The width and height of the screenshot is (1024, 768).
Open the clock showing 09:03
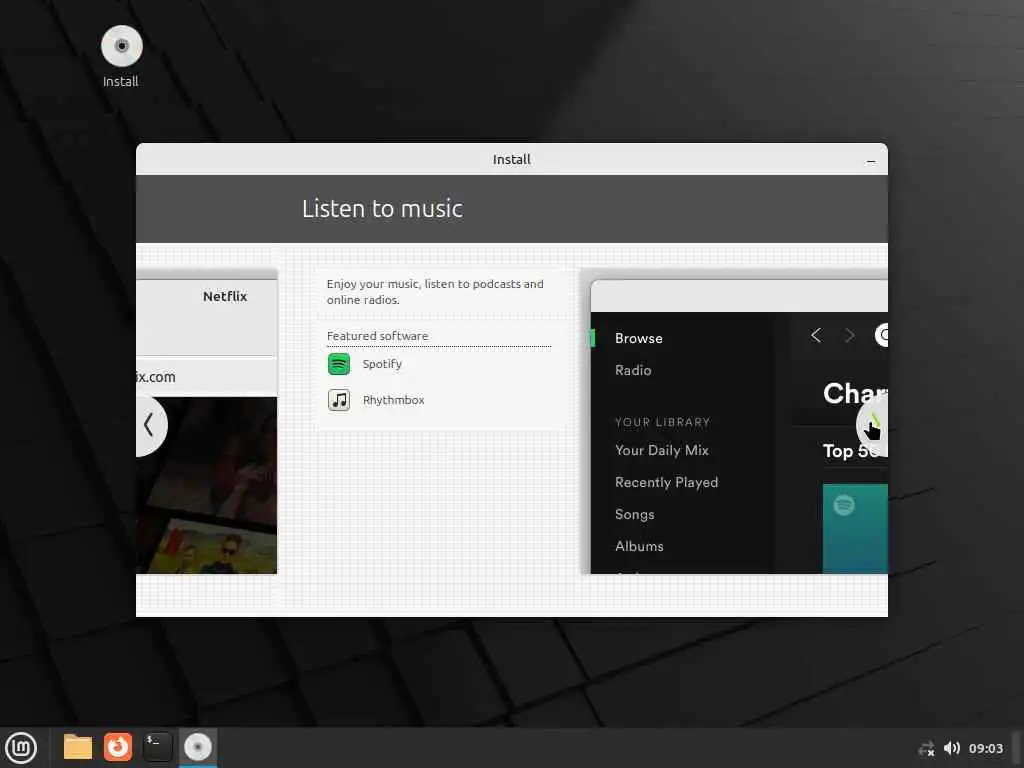pos(985,748)
